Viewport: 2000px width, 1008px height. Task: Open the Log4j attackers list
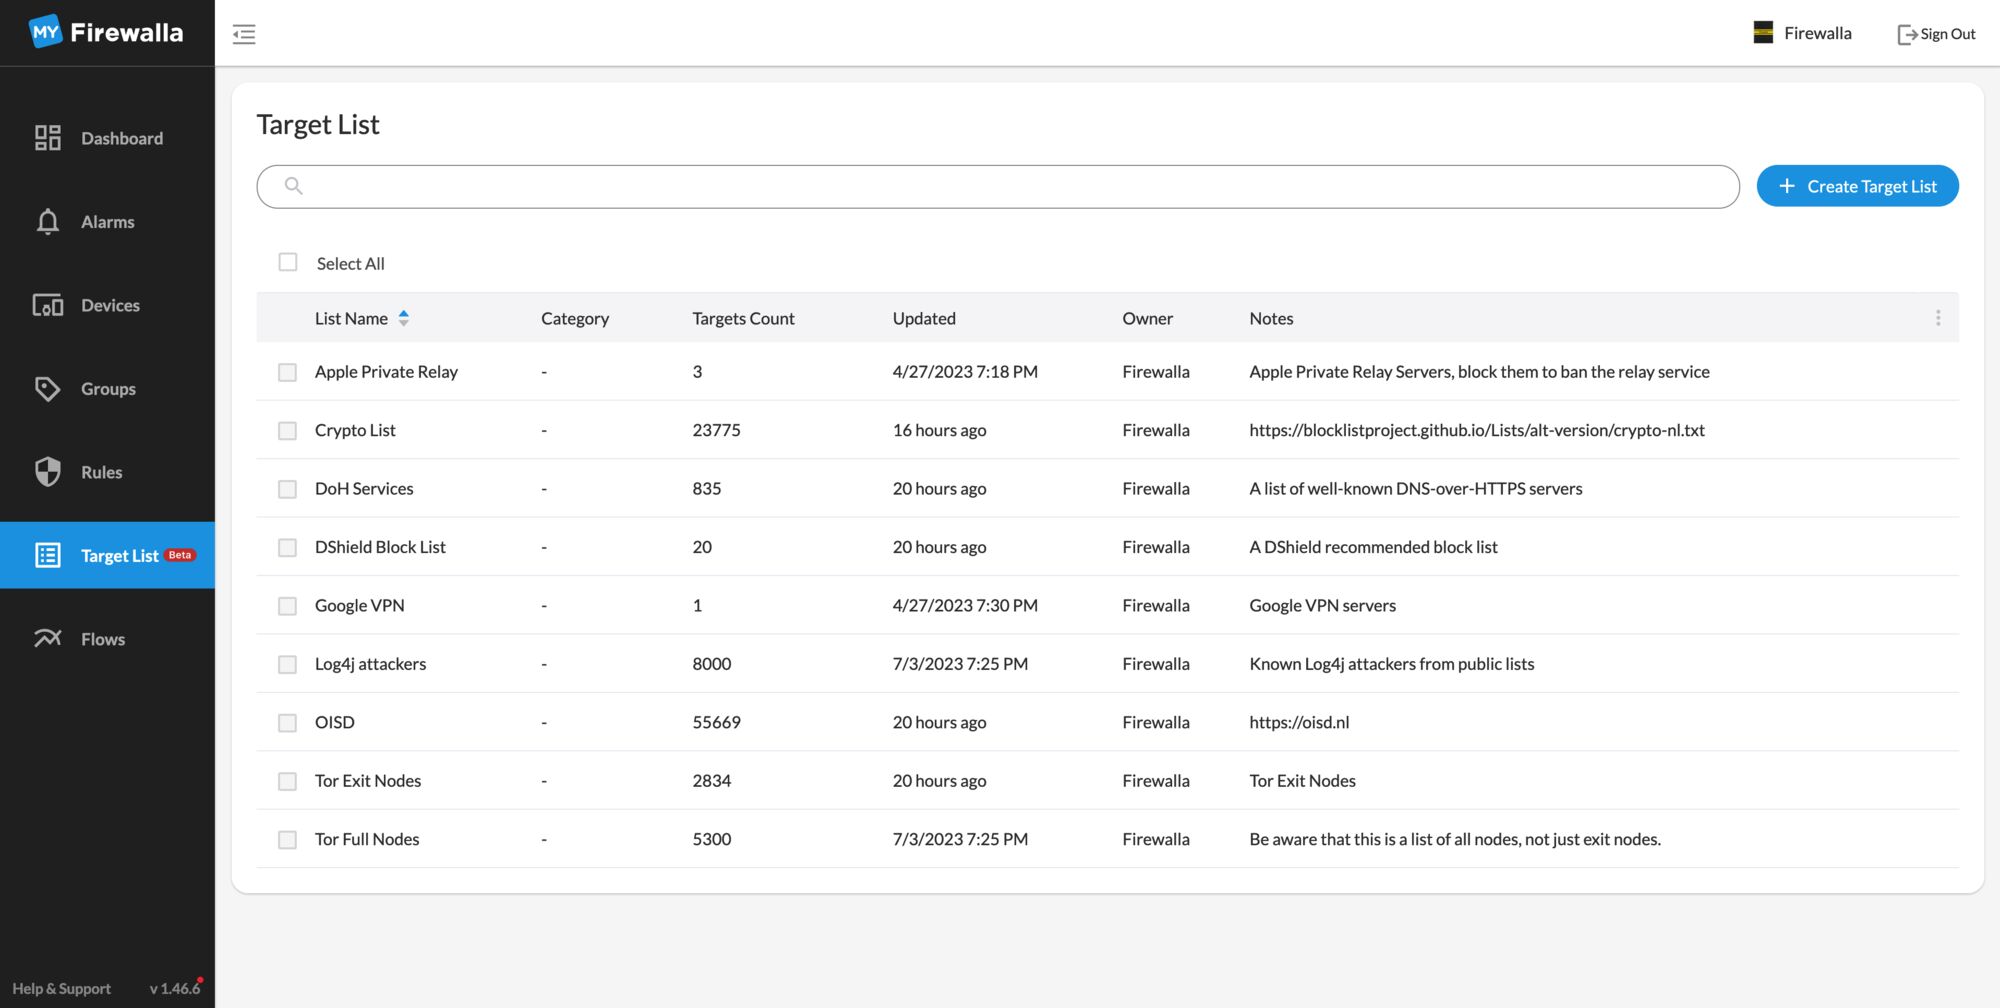click(370, 664)
